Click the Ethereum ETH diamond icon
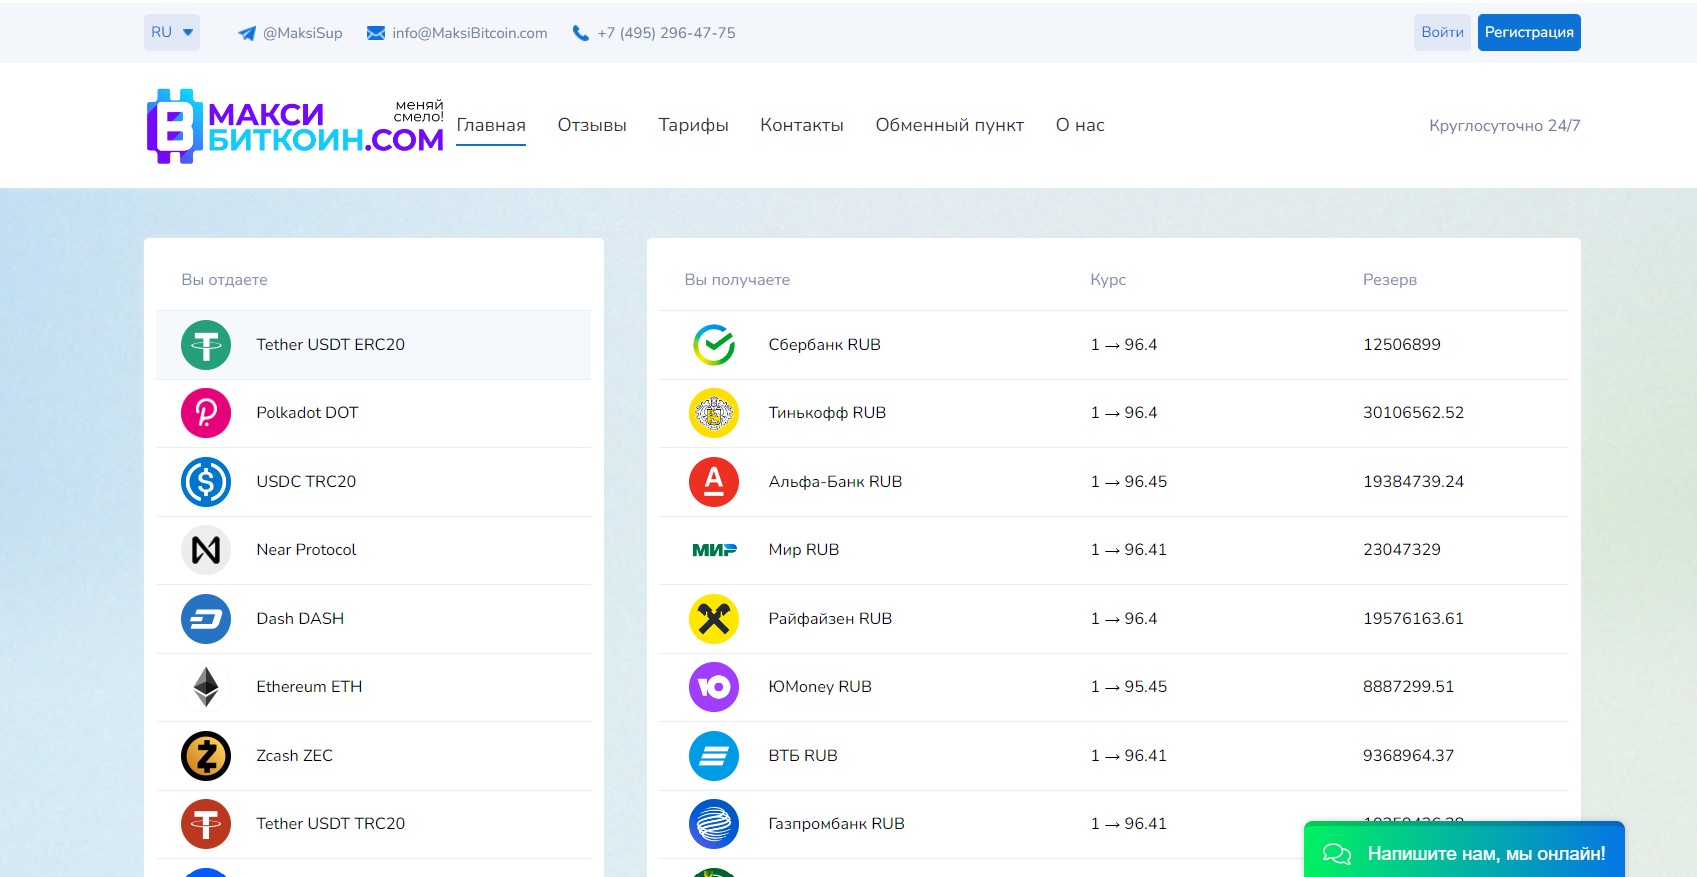Screen dimensions: 1697x877 click(x=206, y=687)
